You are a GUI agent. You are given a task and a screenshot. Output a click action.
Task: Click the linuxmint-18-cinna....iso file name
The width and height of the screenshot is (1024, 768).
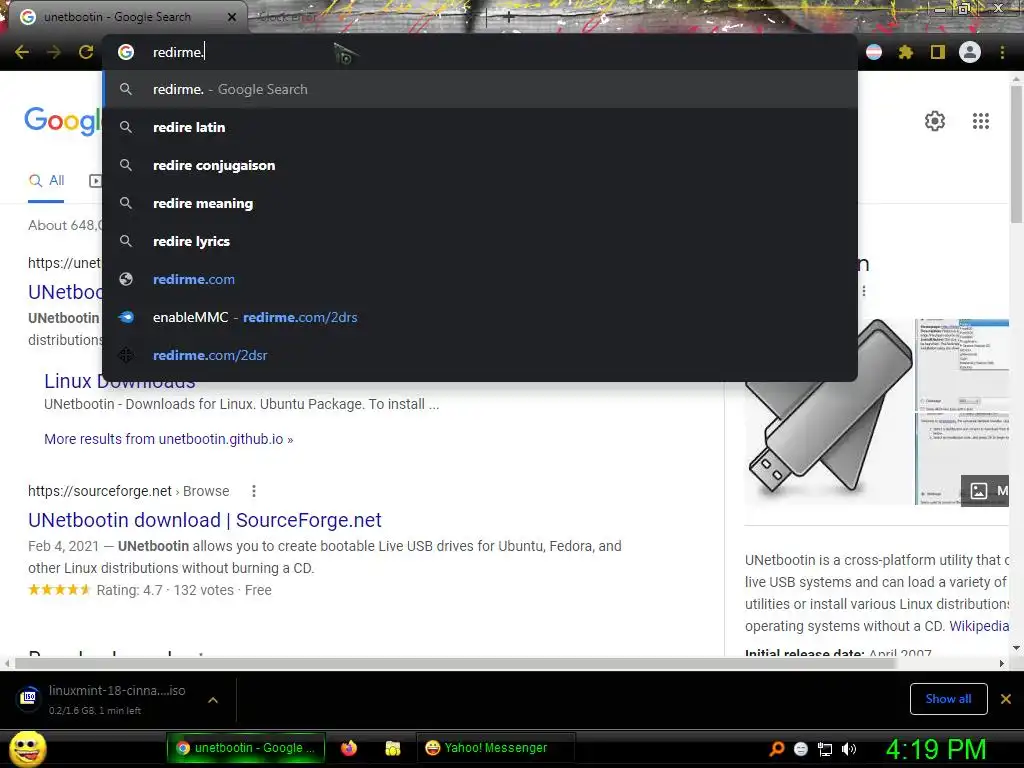coord(117,690)
